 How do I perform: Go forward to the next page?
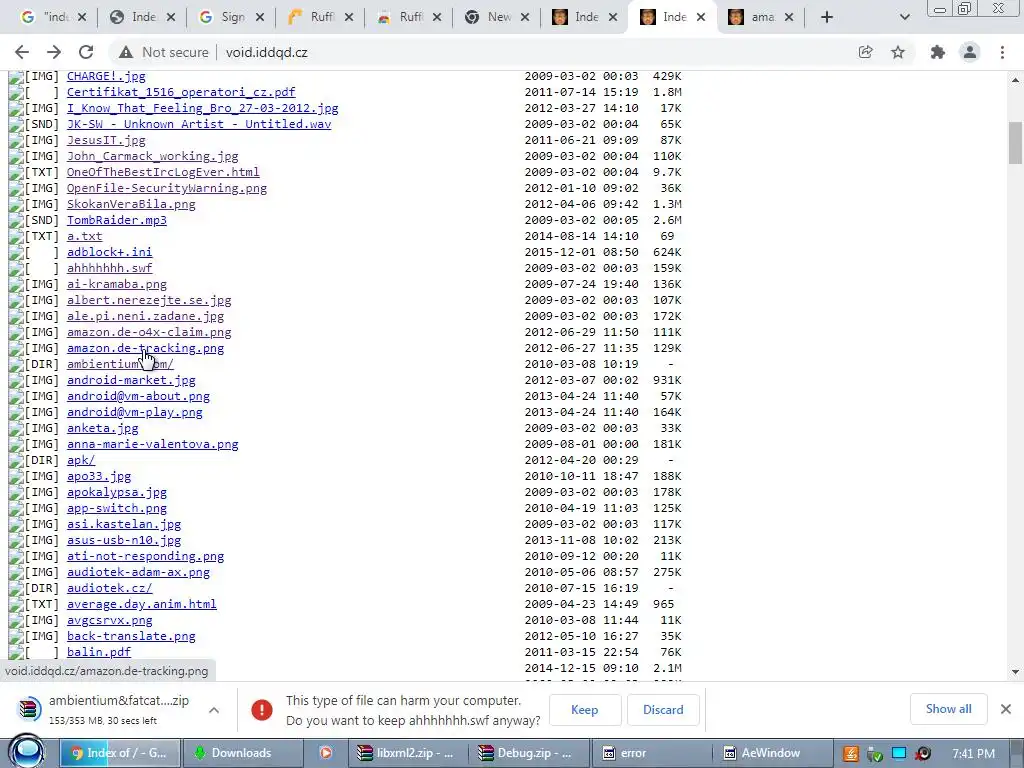coord(54,52)
